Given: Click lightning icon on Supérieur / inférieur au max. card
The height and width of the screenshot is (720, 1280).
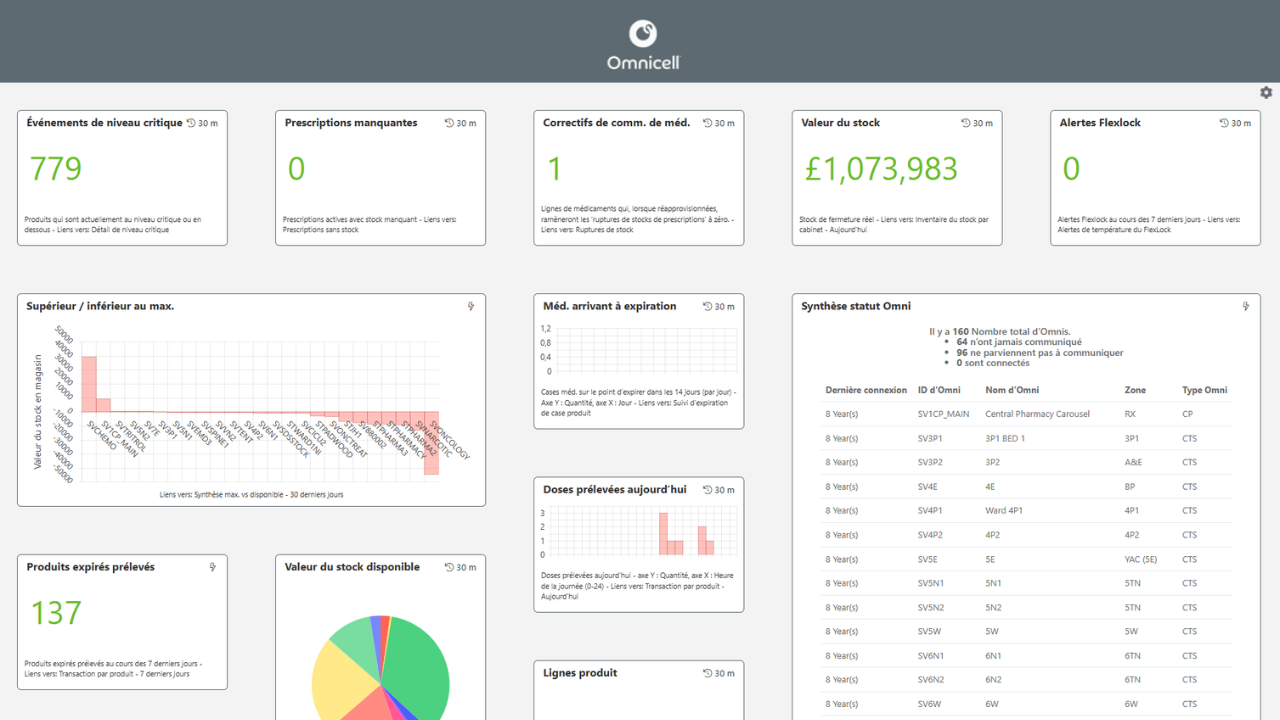Looking at the screenshot, I should [471, 306].
